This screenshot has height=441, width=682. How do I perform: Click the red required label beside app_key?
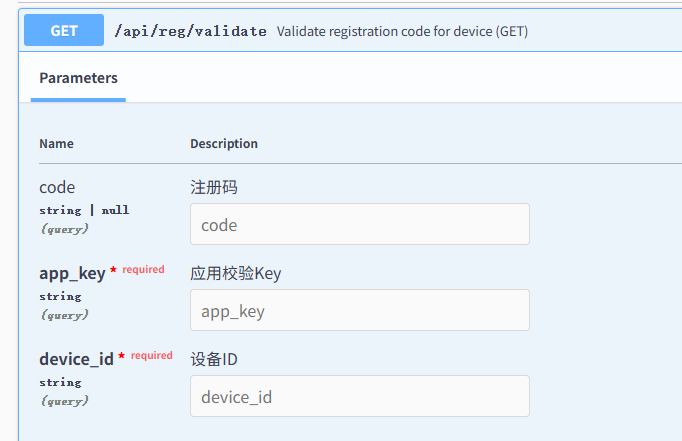click(143, 270)
